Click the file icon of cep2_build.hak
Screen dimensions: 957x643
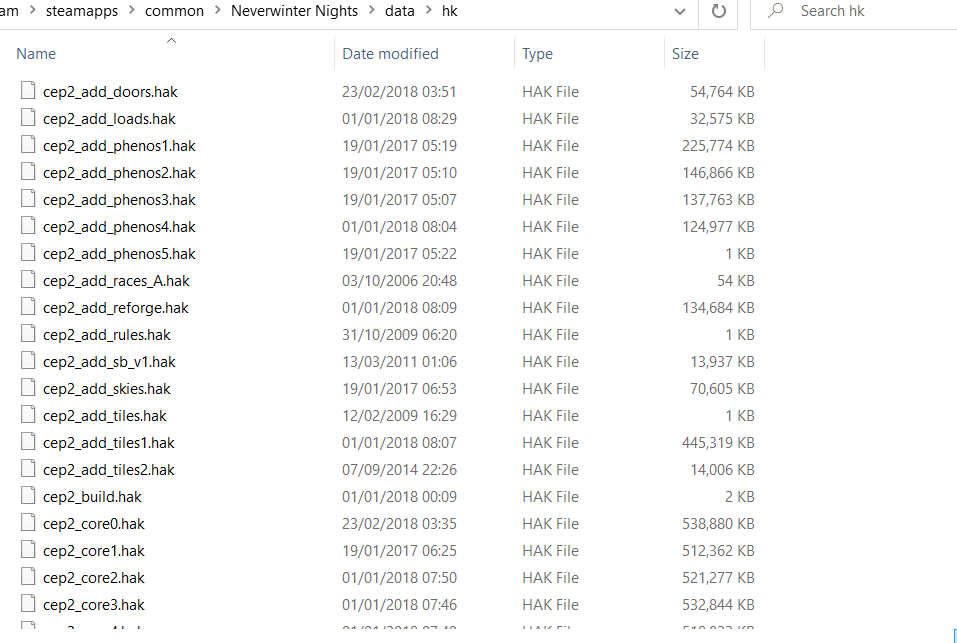[28, 495]
